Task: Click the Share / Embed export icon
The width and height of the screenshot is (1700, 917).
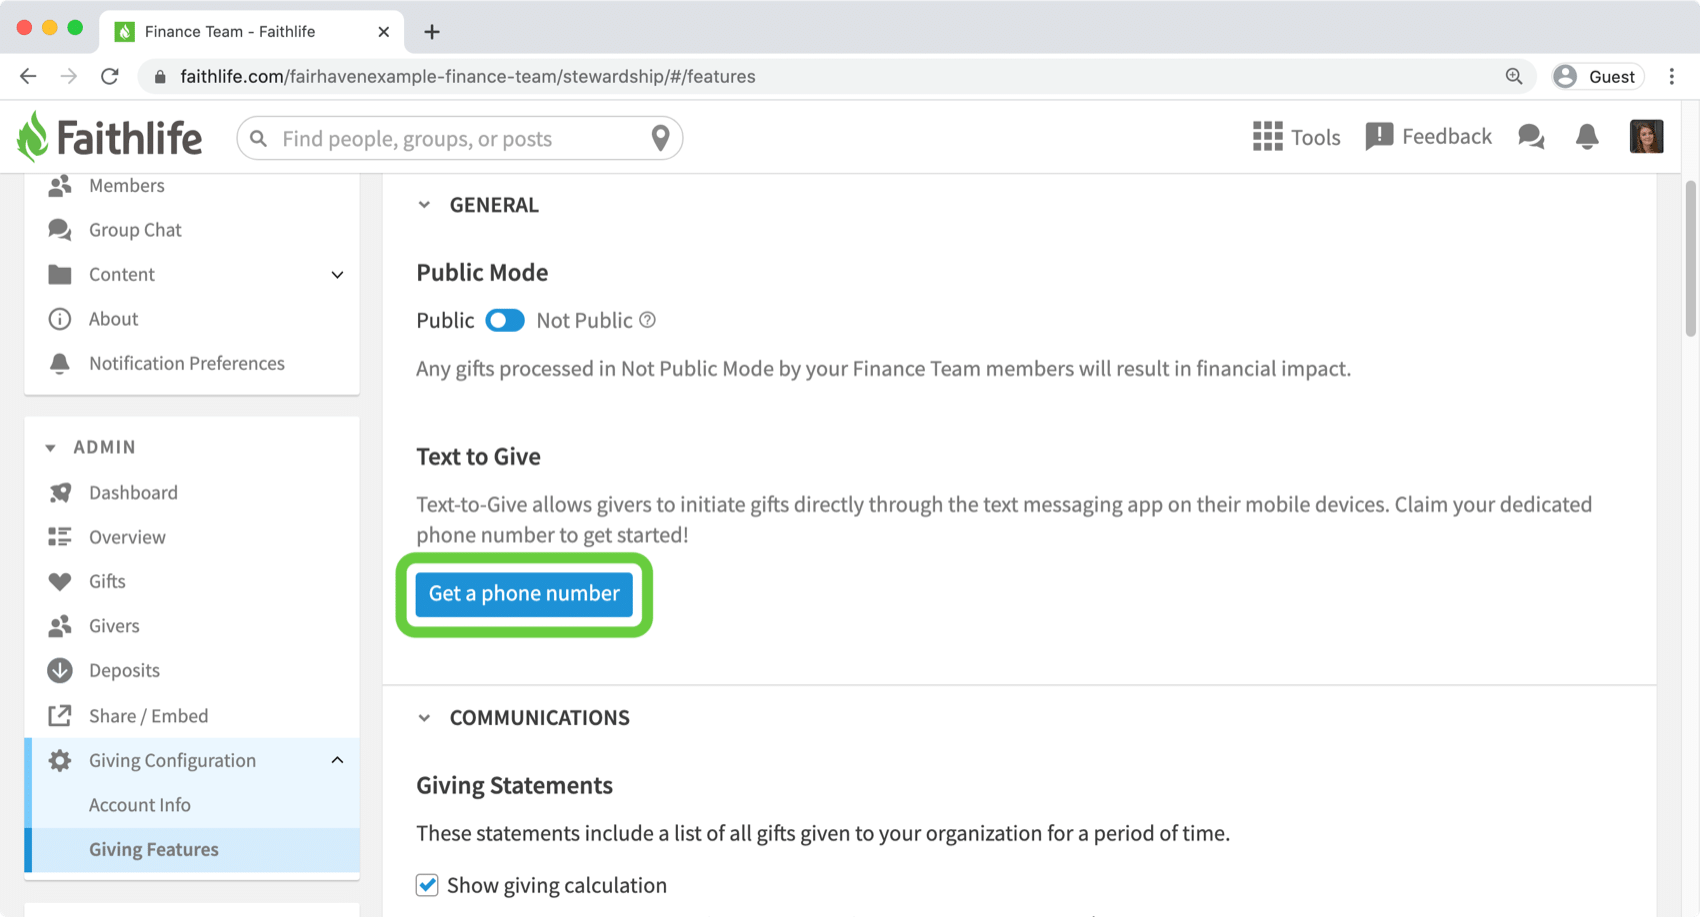Action: (60, 715)
